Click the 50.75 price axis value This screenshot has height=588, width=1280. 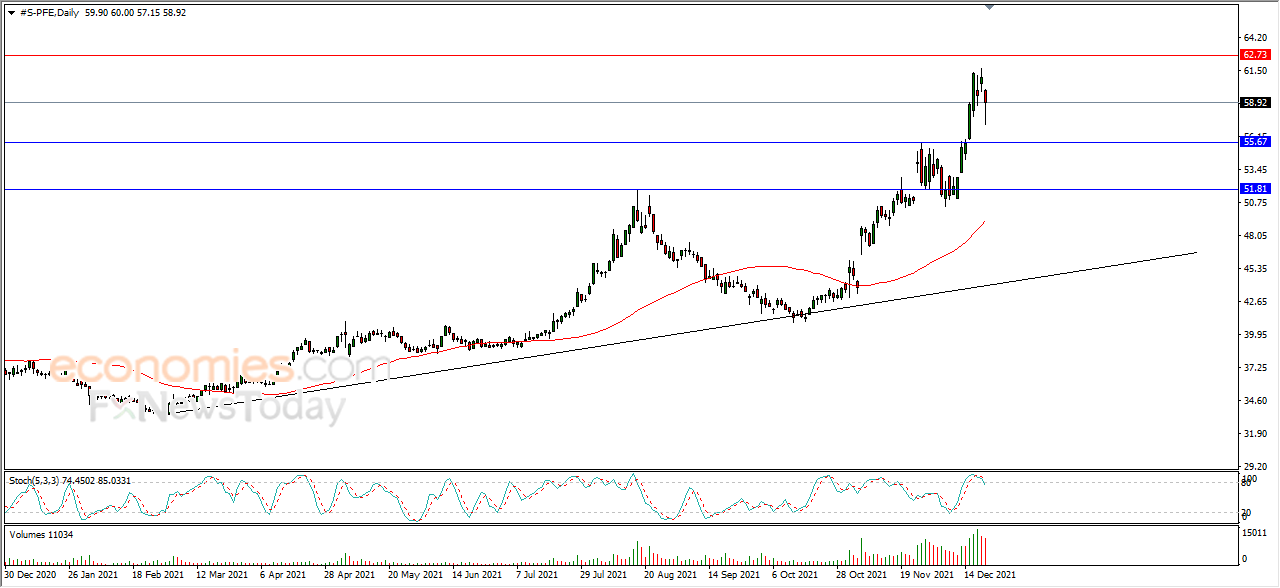1255,203
